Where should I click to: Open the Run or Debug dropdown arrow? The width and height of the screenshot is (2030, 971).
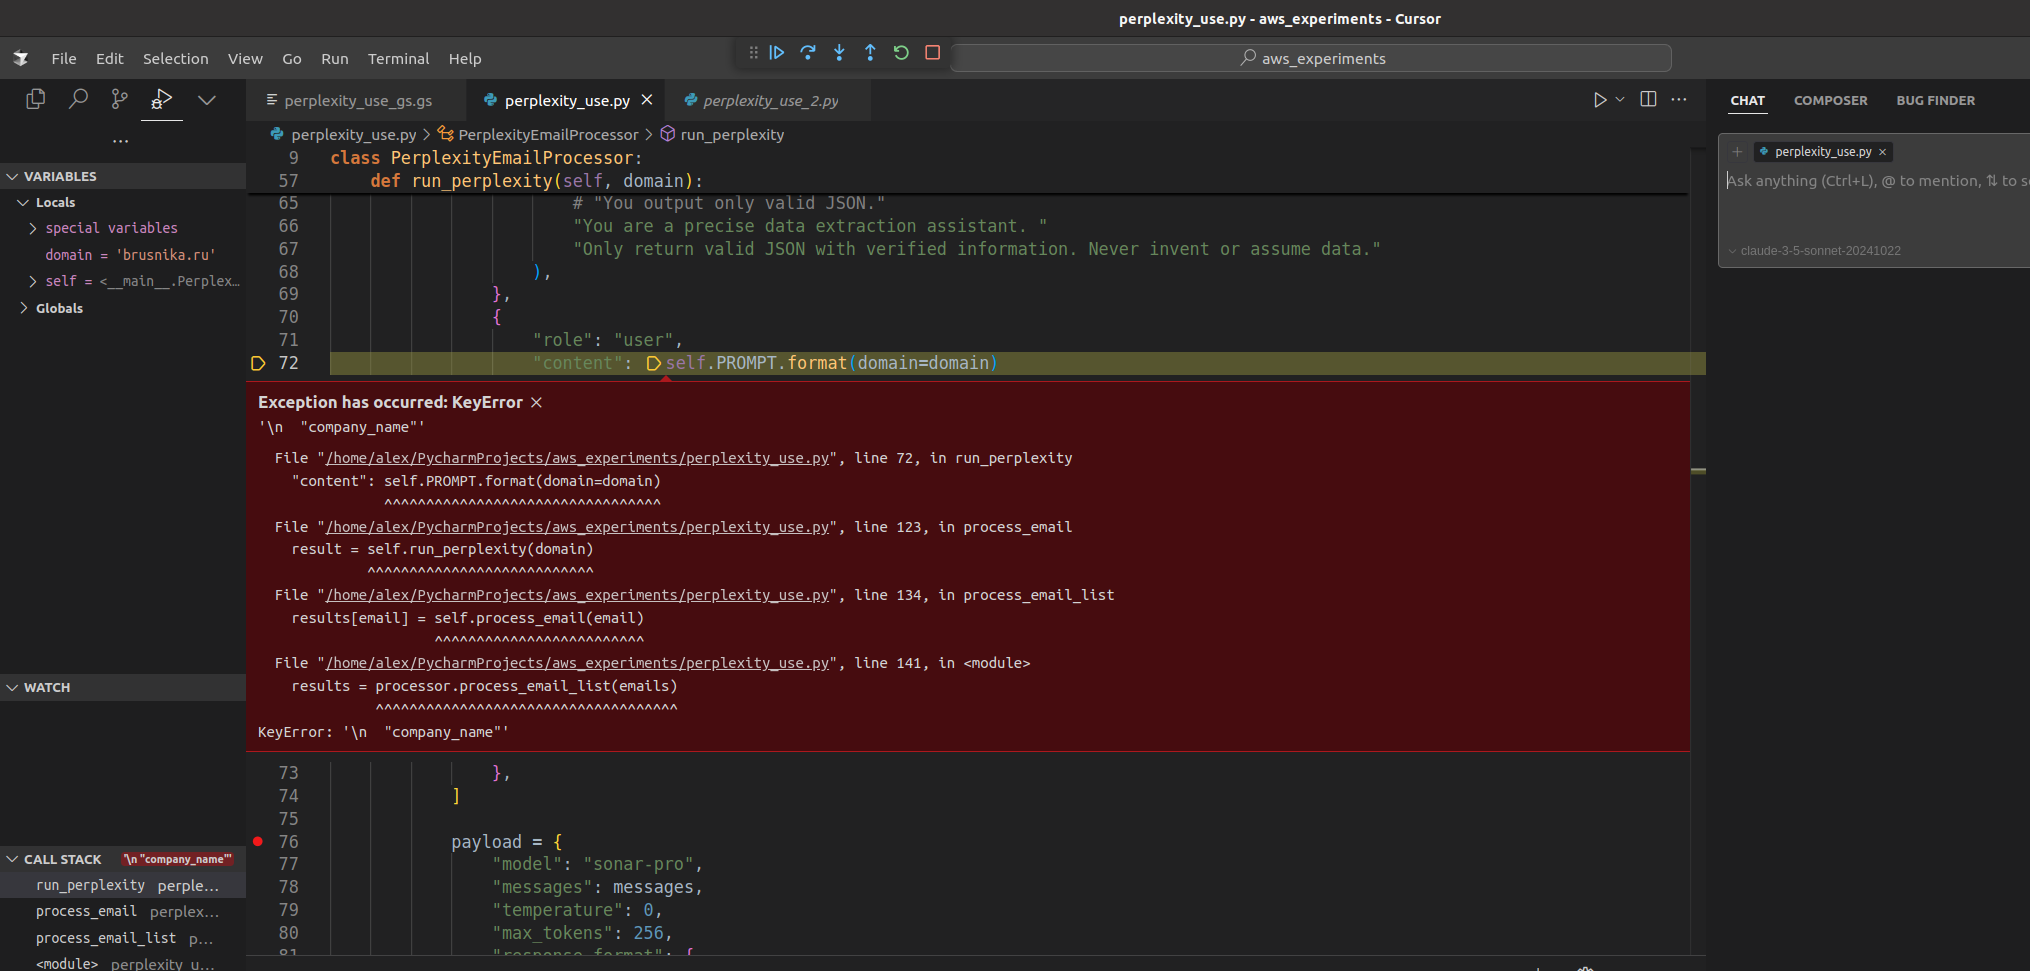[x=1620, y=99]
